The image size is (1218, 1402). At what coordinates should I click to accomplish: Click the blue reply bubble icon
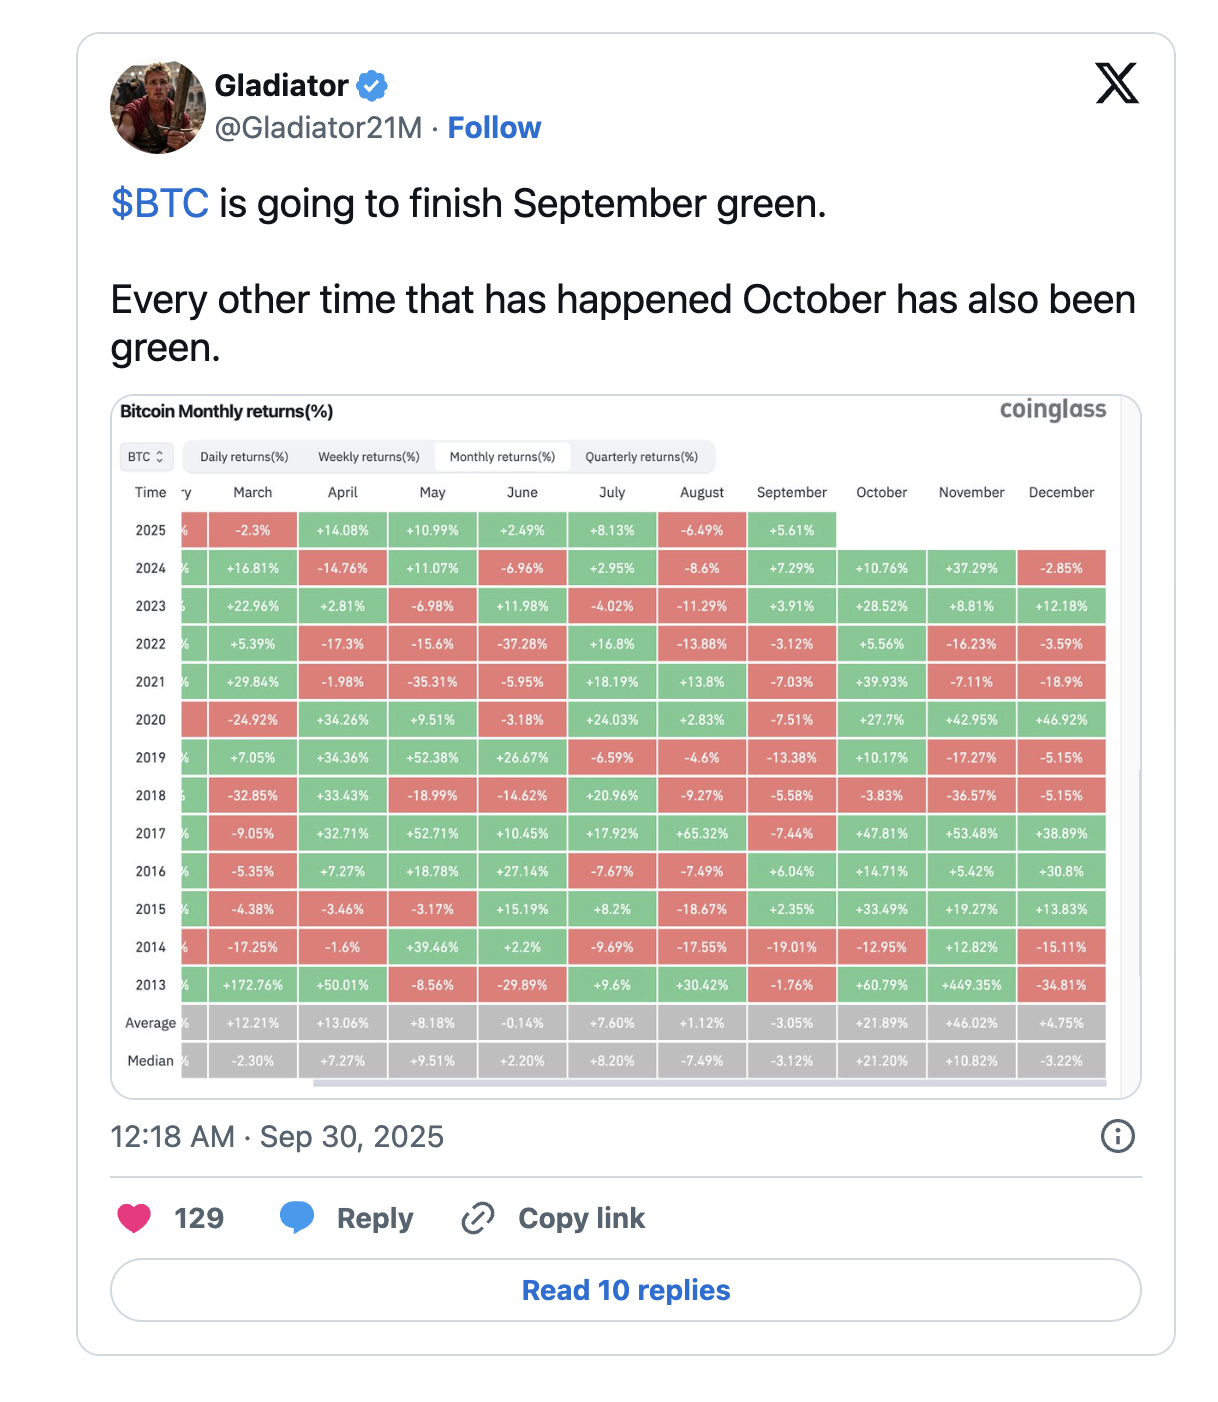click(297, 1217)
